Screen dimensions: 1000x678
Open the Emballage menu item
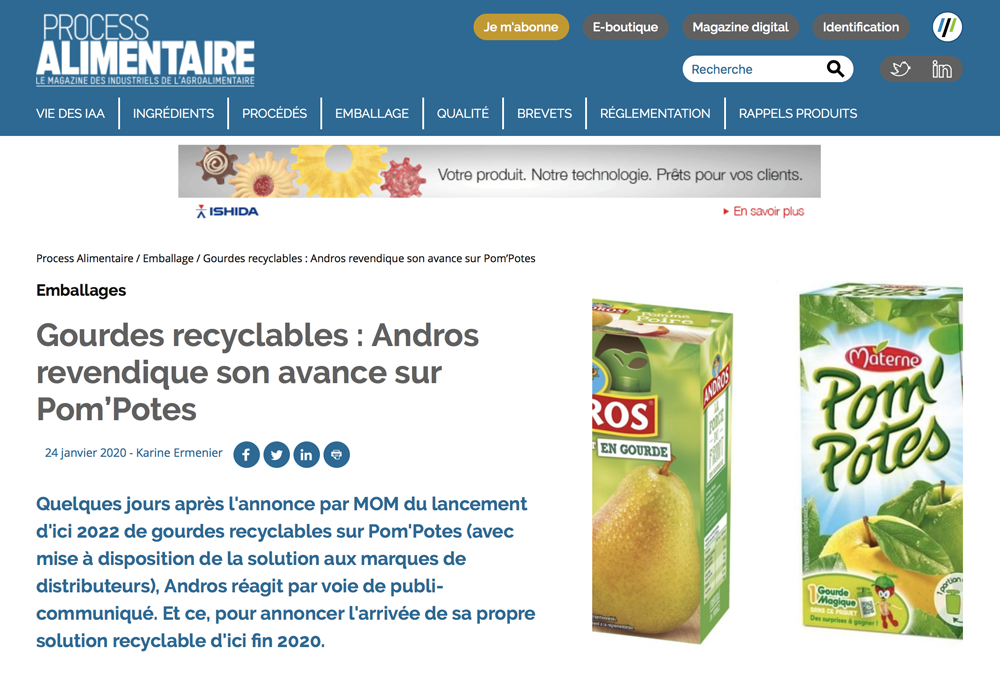(372, 114)
